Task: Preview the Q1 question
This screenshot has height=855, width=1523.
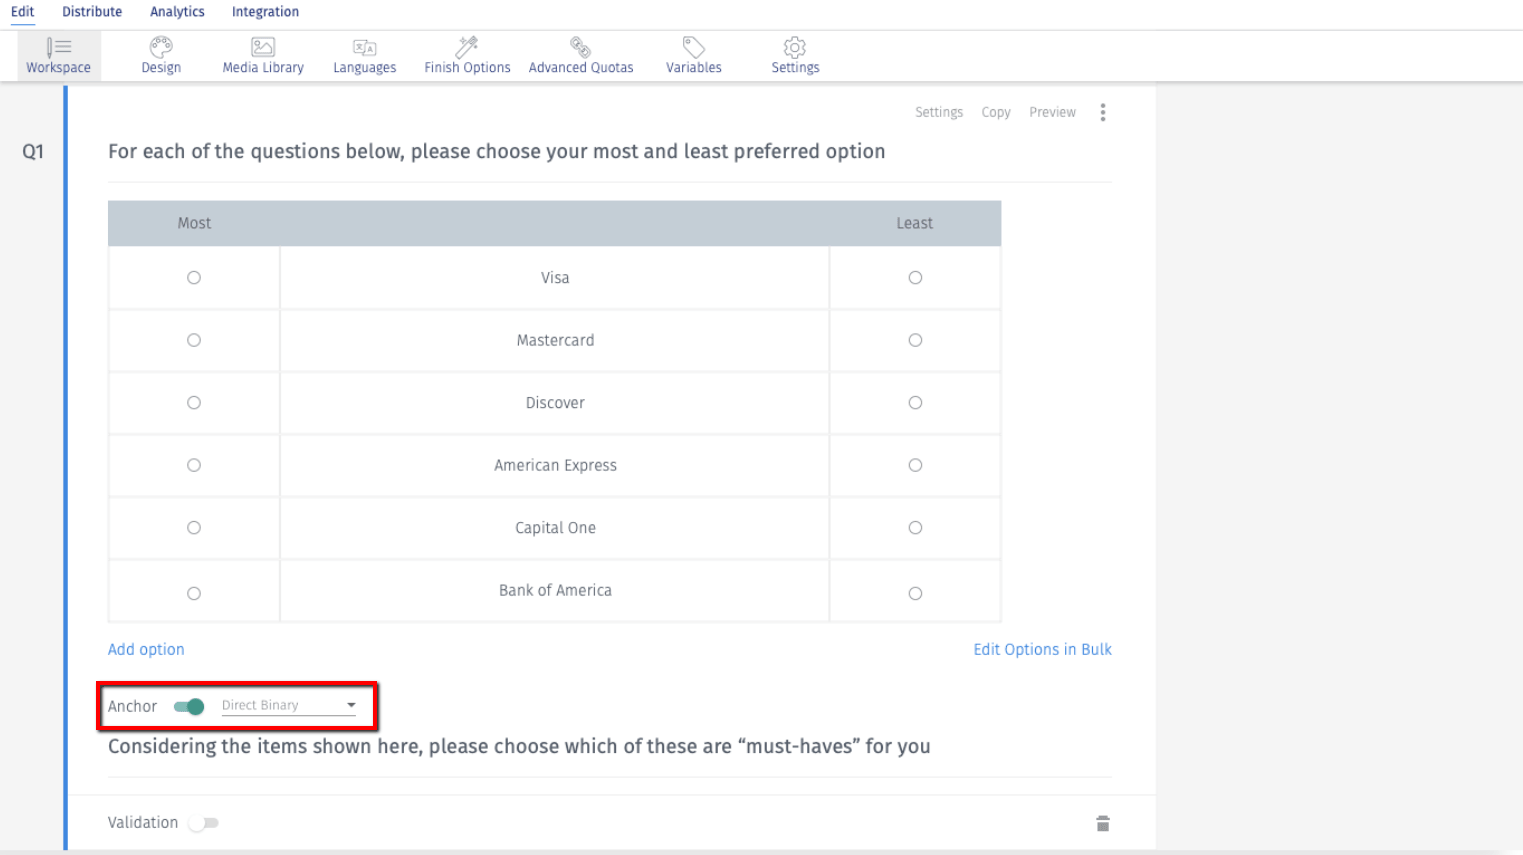Action: 1052,112
